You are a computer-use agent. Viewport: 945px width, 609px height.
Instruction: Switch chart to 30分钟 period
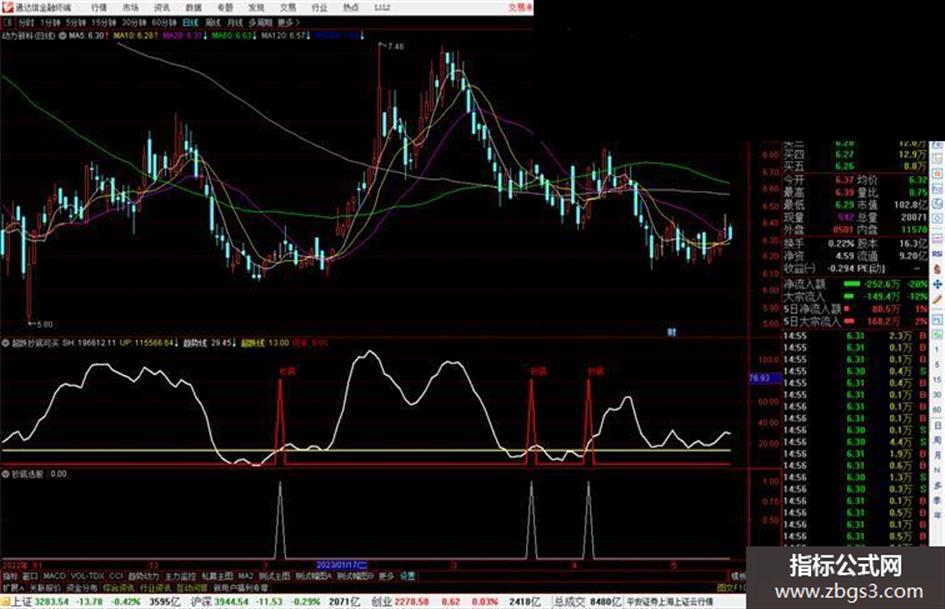tap(134, 22)
